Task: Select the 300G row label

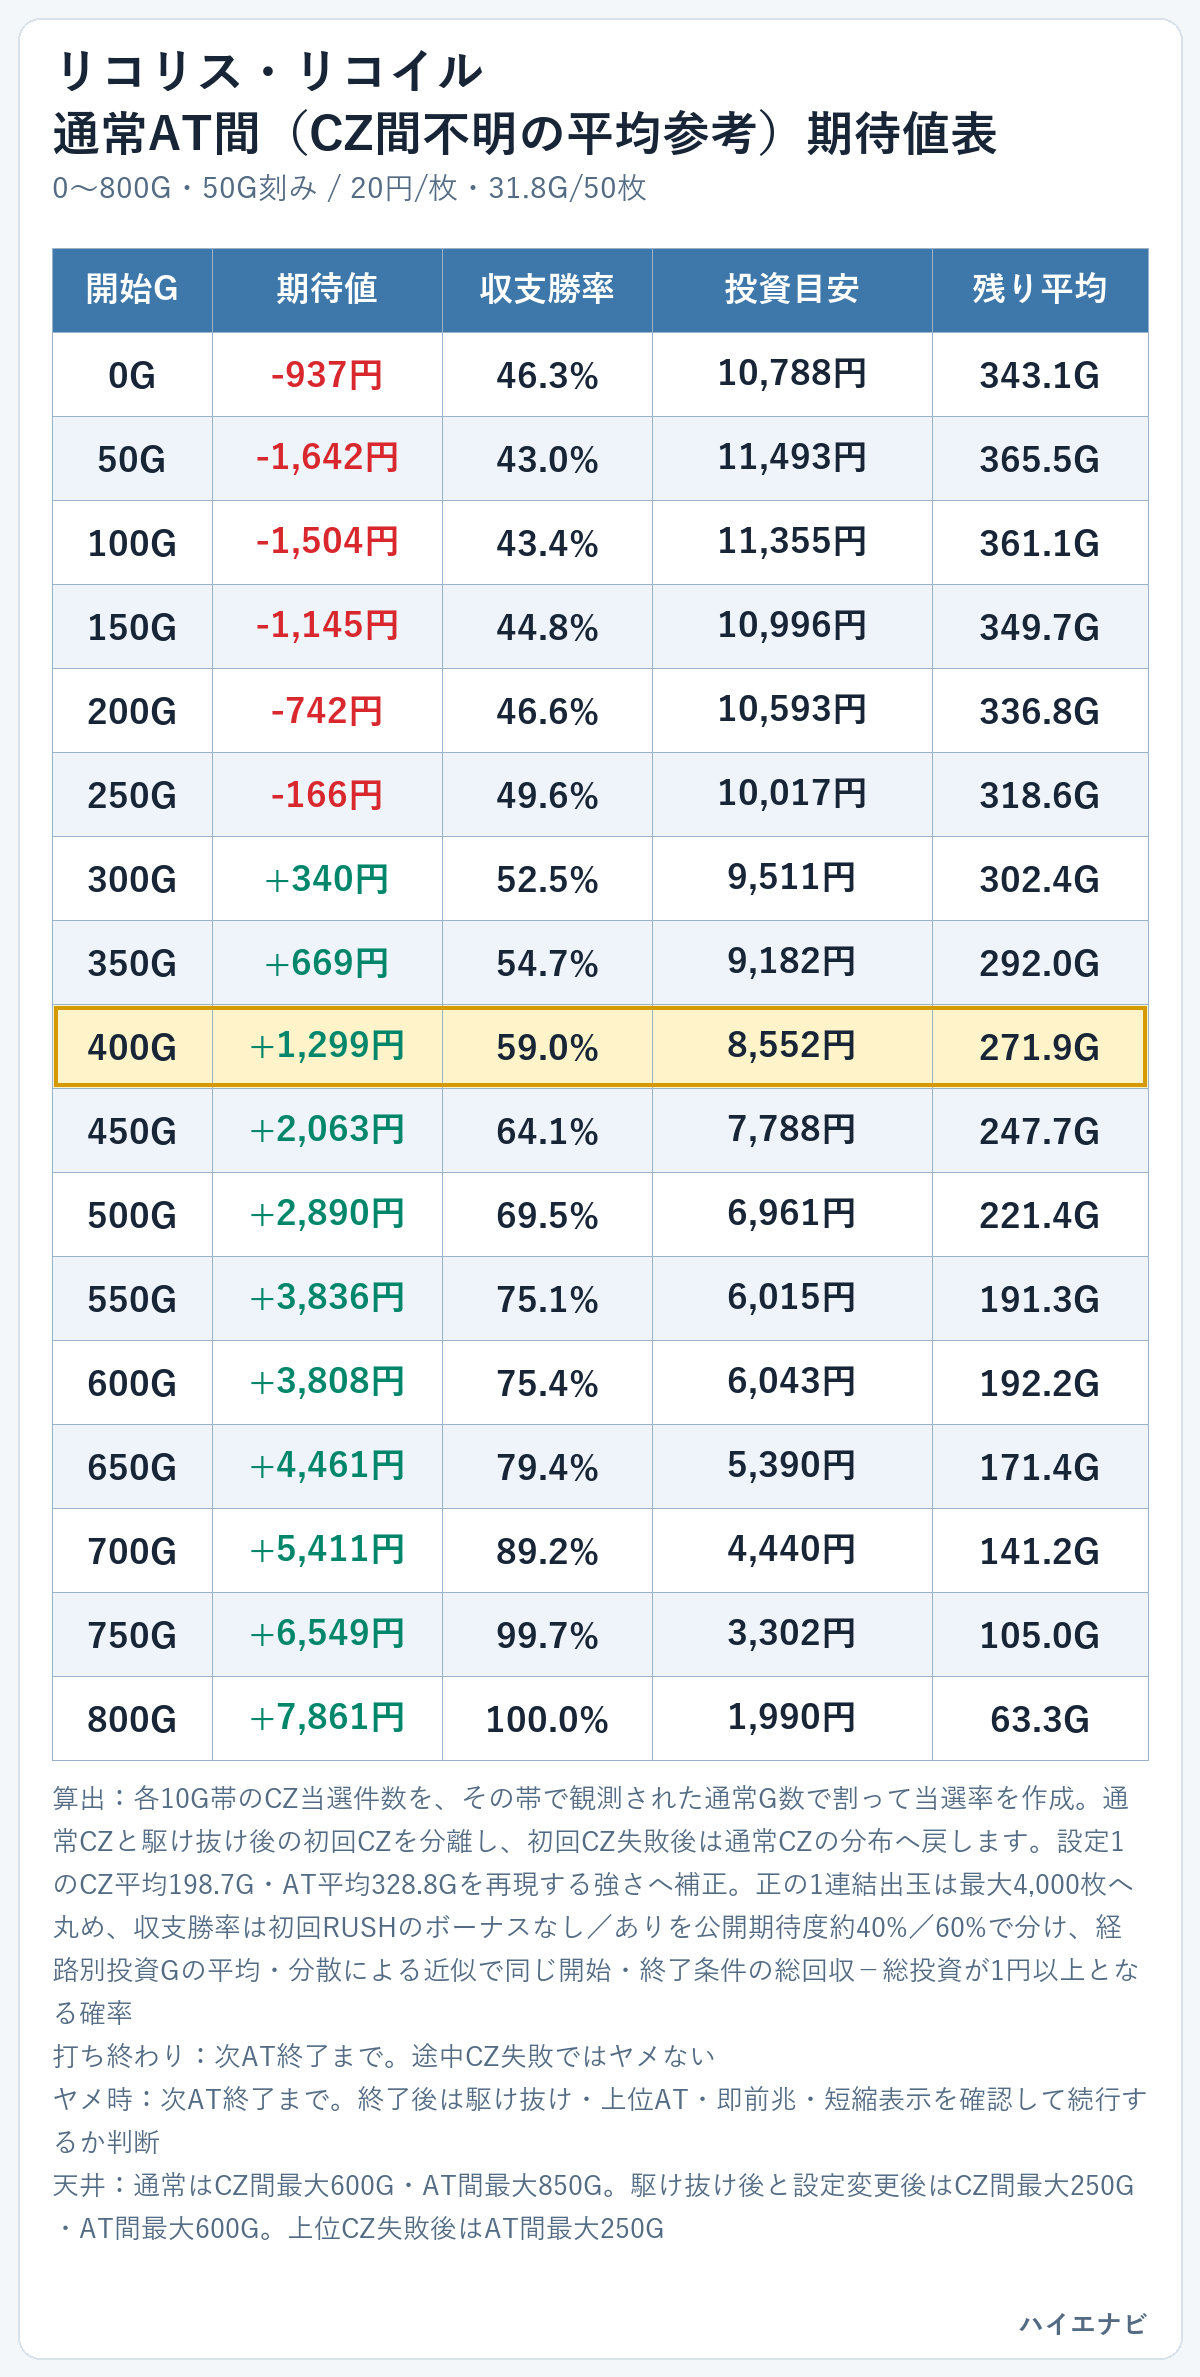Action: 132,879
